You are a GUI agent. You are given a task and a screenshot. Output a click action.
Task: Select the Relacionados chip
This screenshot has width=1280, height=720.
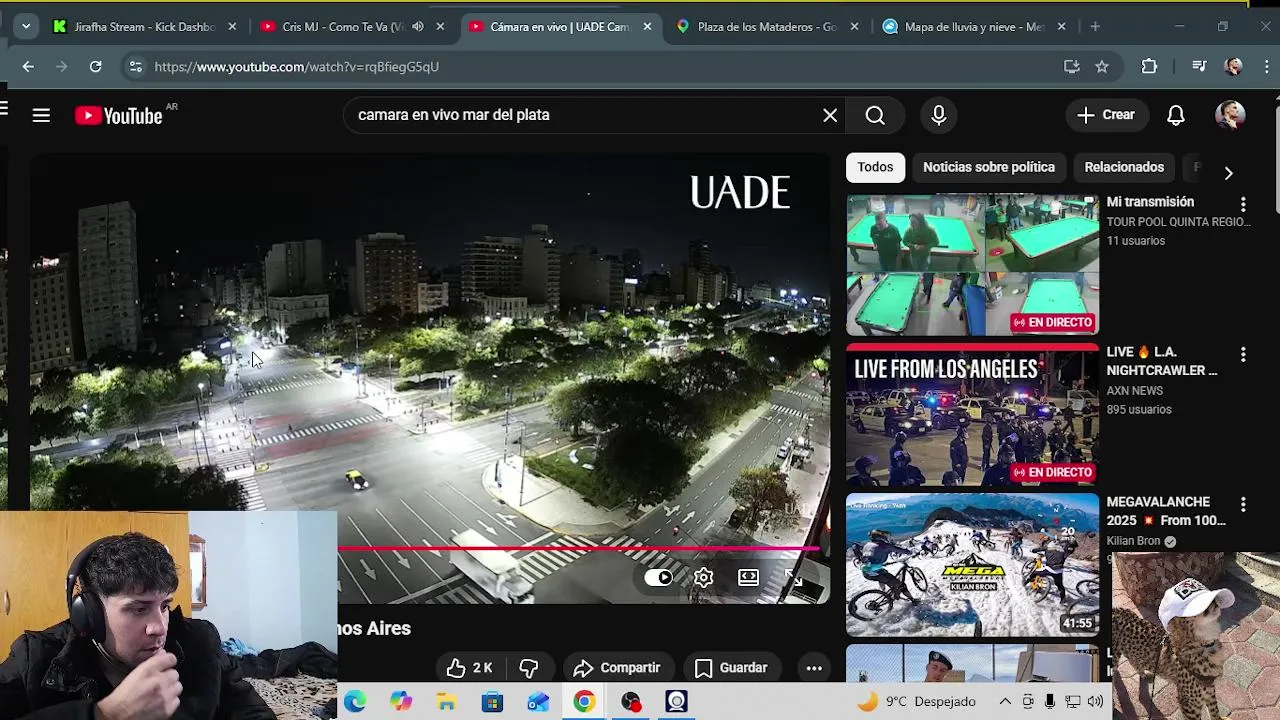click(1124, 167)
